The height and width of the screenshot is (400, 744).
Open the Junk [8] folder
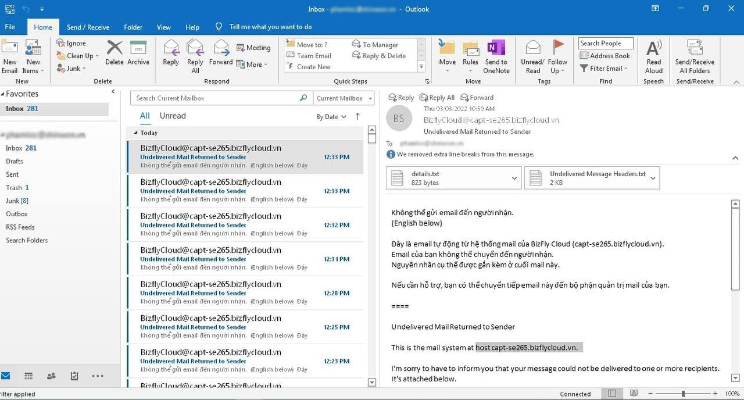coord(17,201)
